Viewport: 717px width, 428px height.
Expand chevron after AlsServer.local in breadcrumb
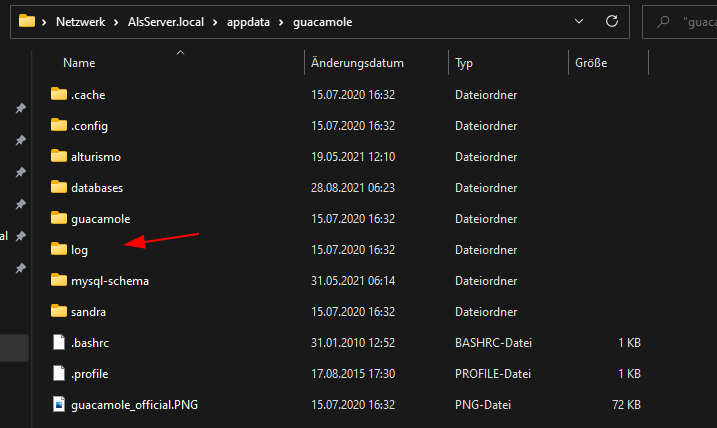215,22
